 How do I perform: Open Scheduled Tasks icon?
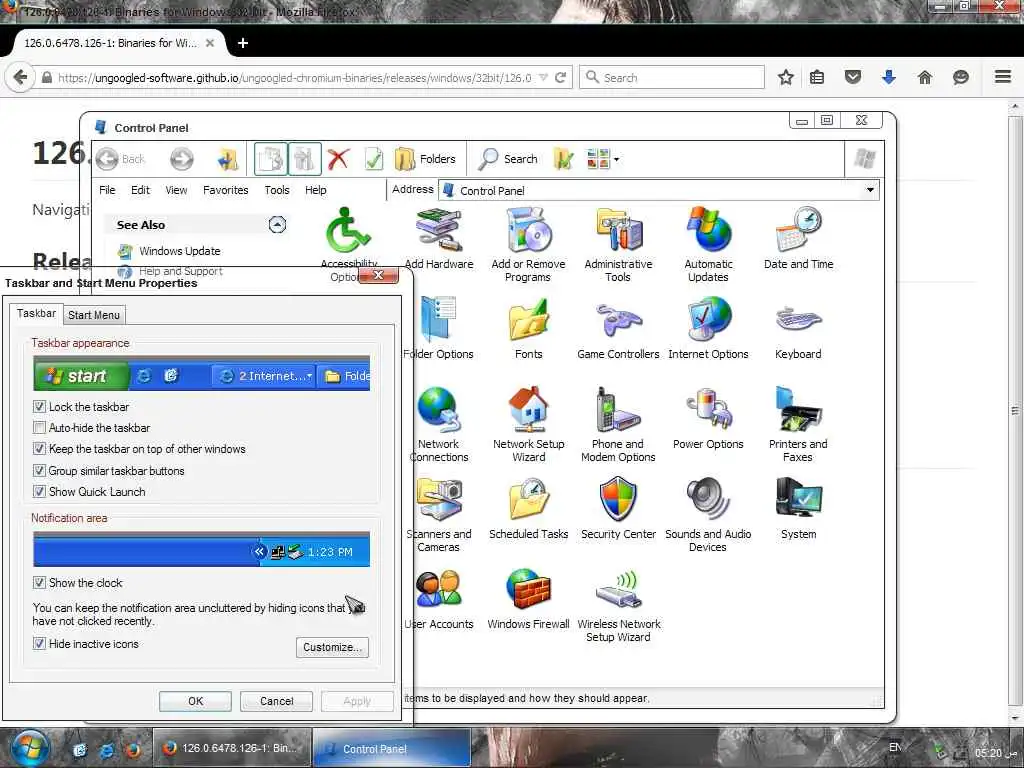tap(528, 509)
